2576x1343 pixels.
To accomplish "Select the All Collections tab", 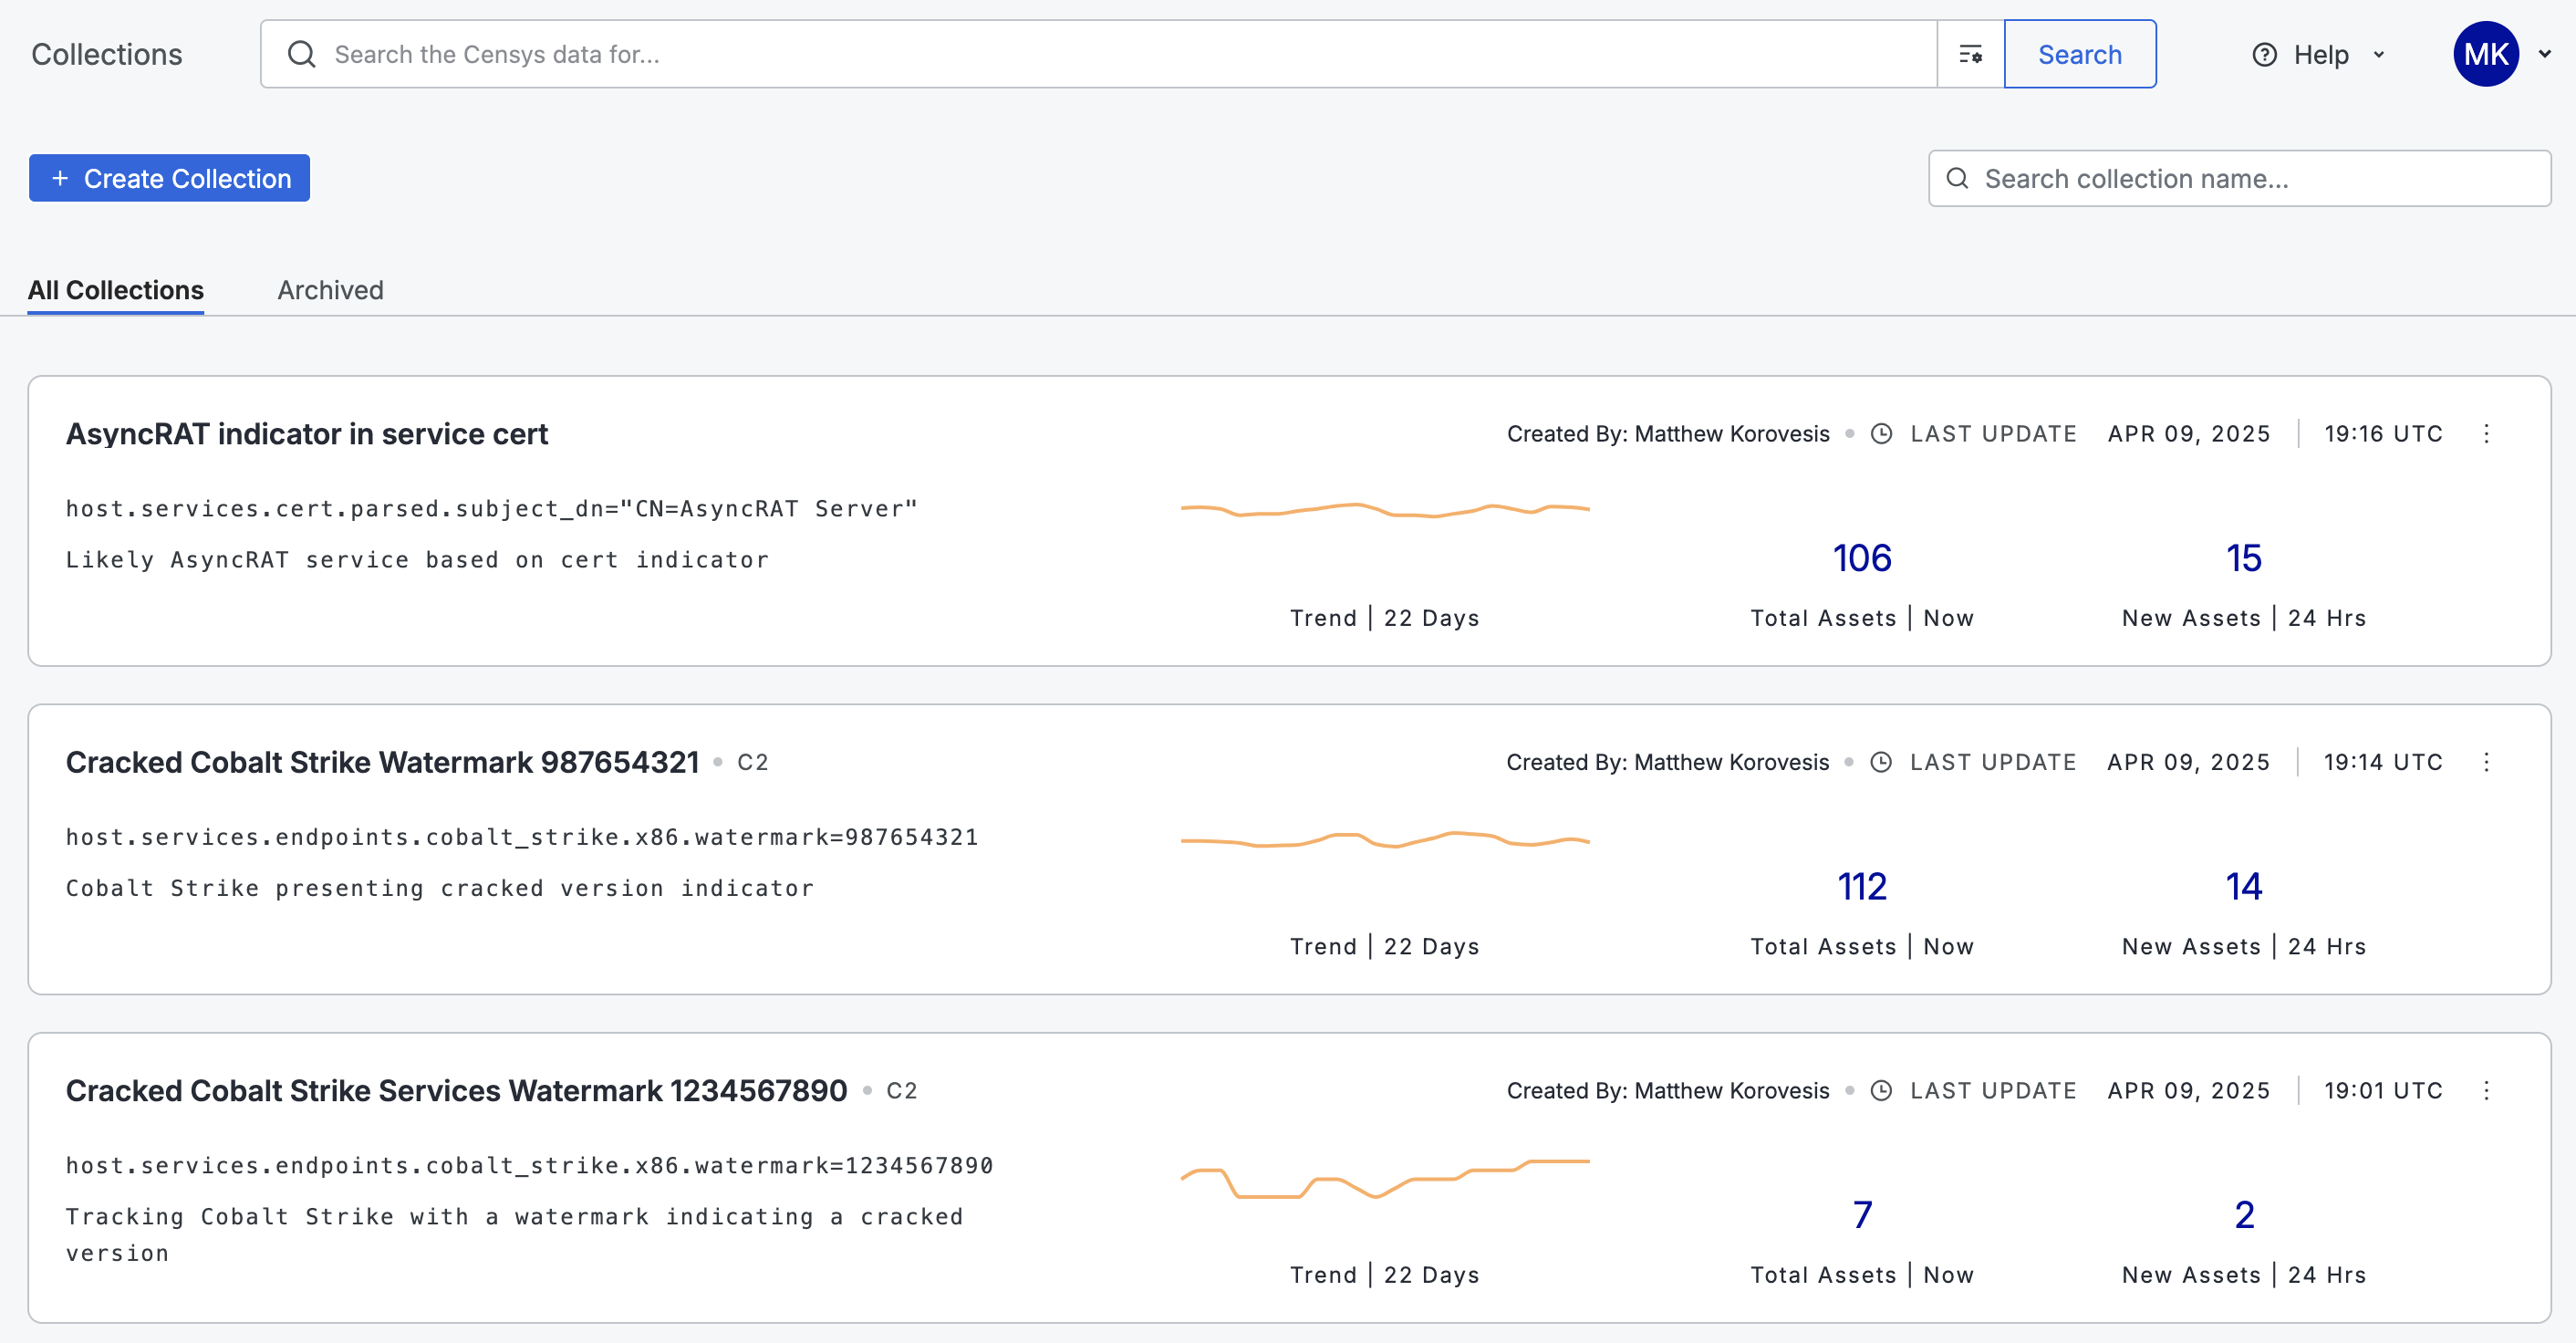I will click(116, 290).
